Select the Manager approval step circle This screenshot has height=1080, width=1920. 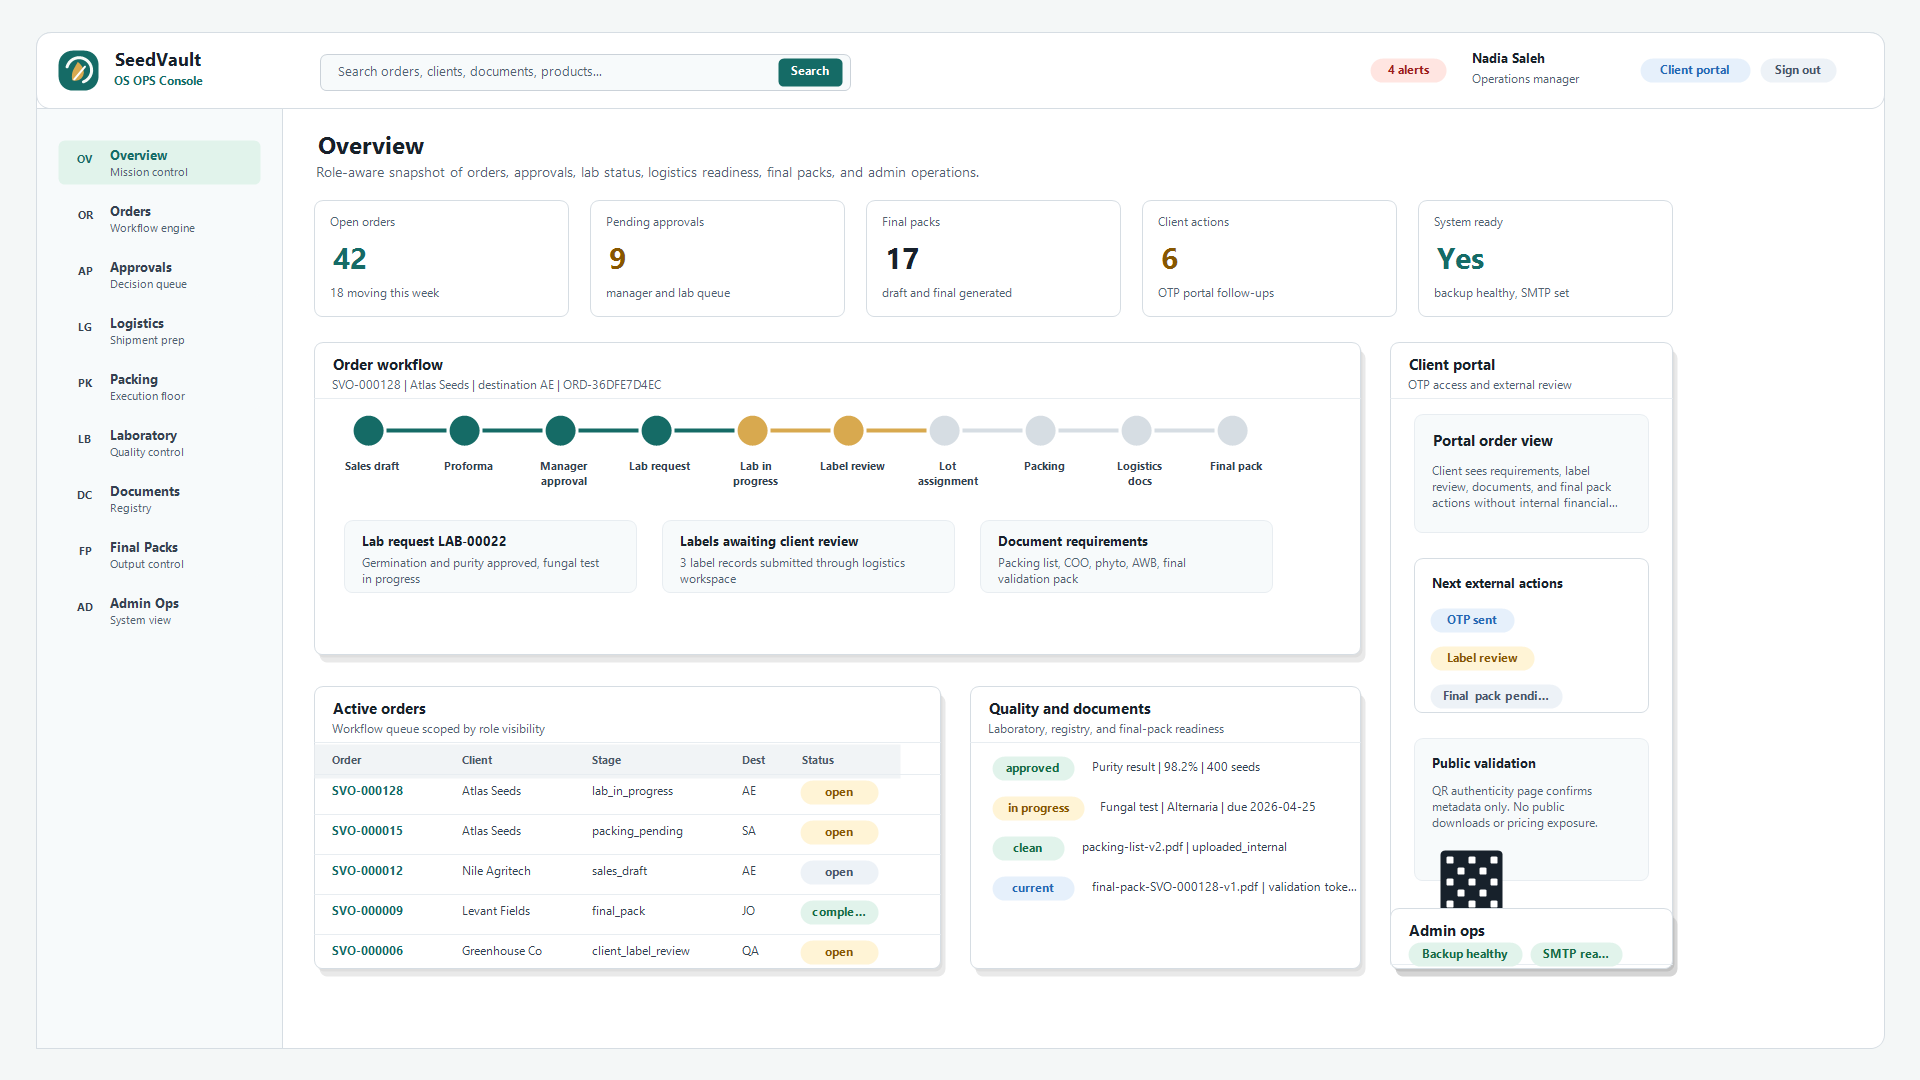(x=560, y=431)
